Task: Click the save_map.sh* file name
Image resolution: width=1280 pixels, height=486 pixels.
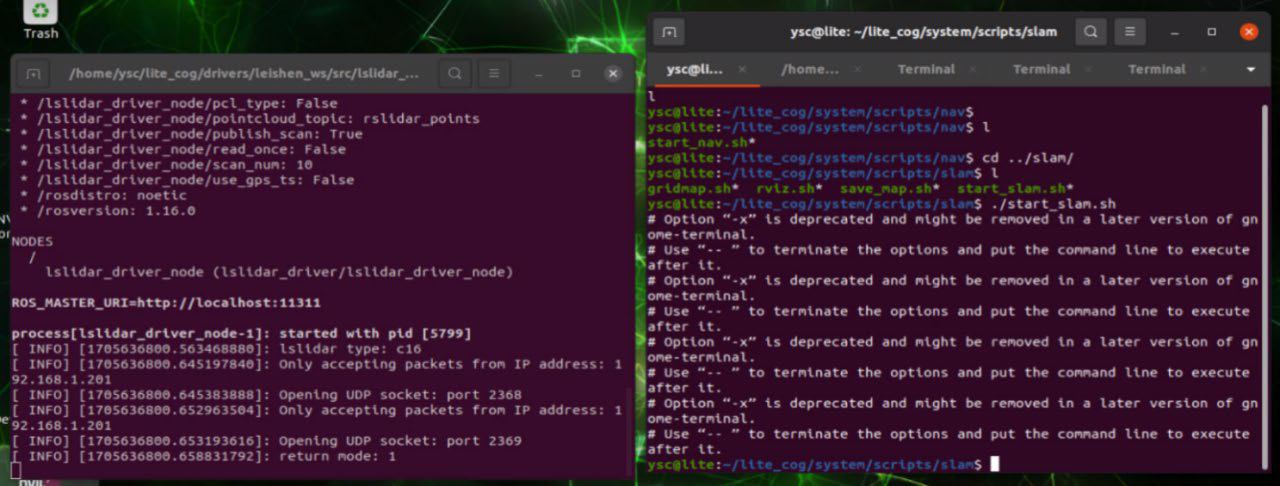Action: click(x=891, y=189)
